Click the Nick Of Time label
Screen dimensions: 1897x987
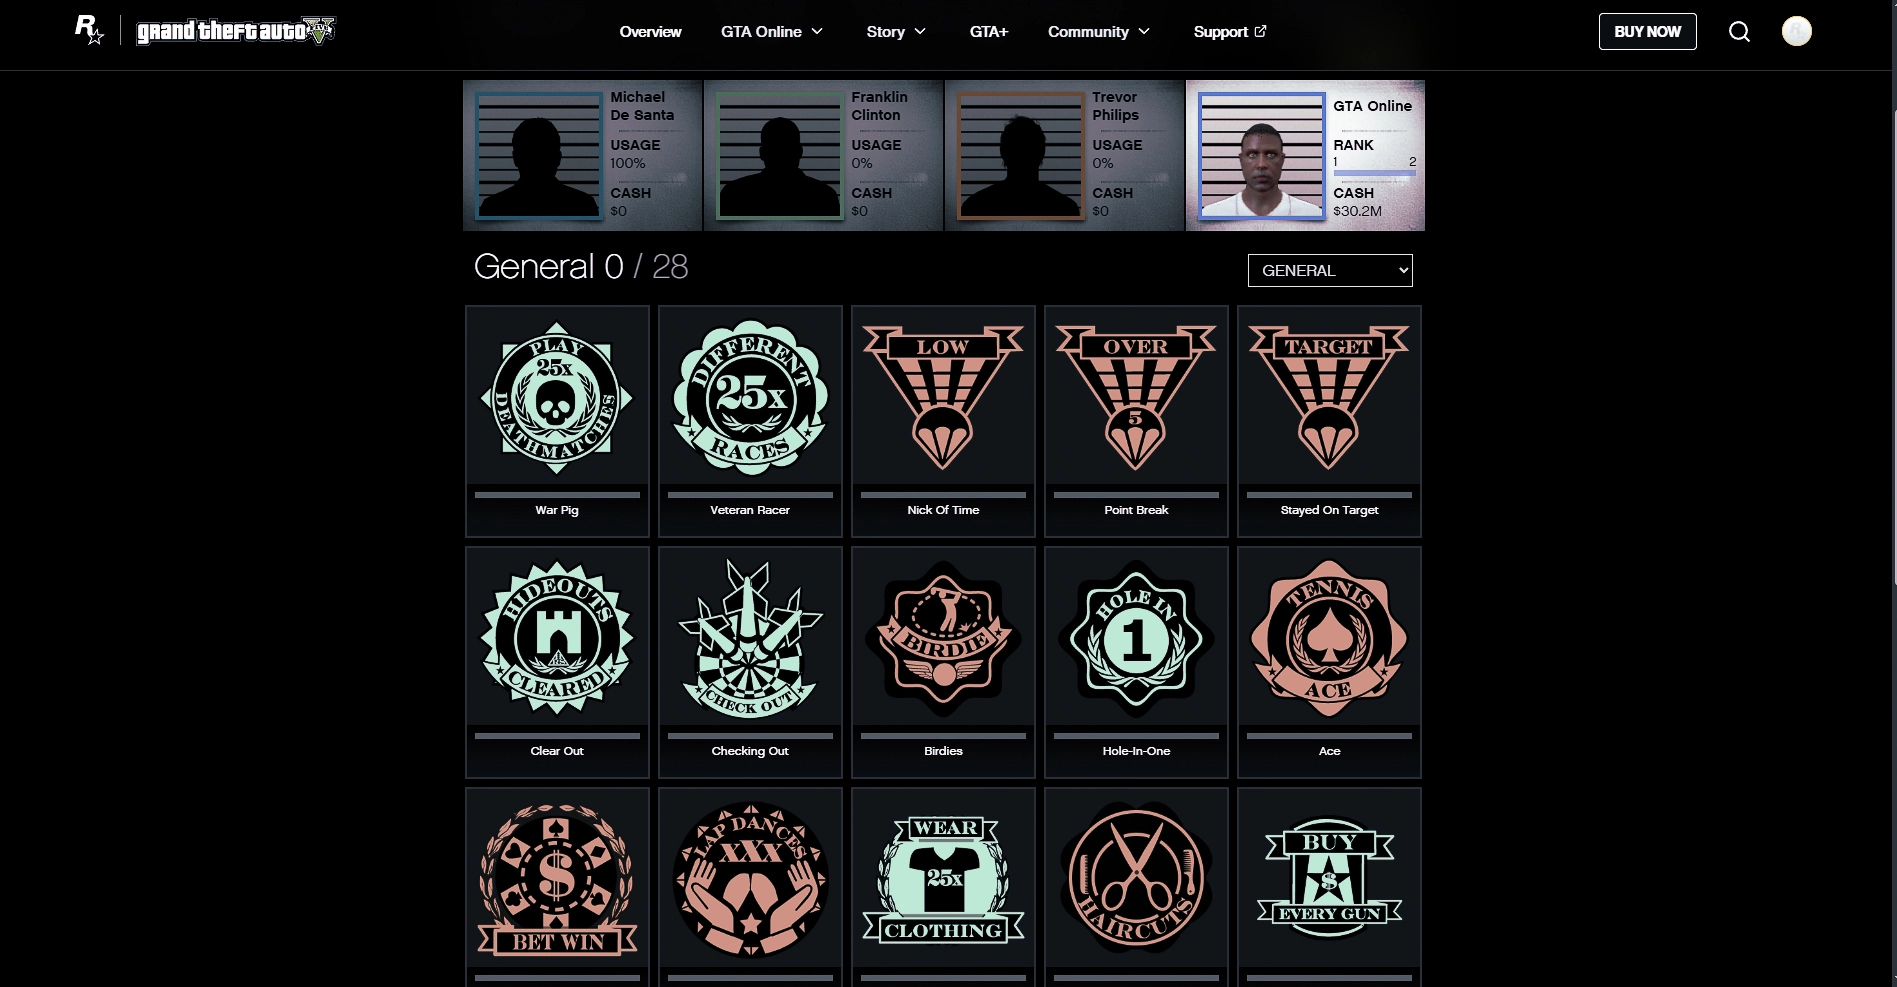point(943,510)
